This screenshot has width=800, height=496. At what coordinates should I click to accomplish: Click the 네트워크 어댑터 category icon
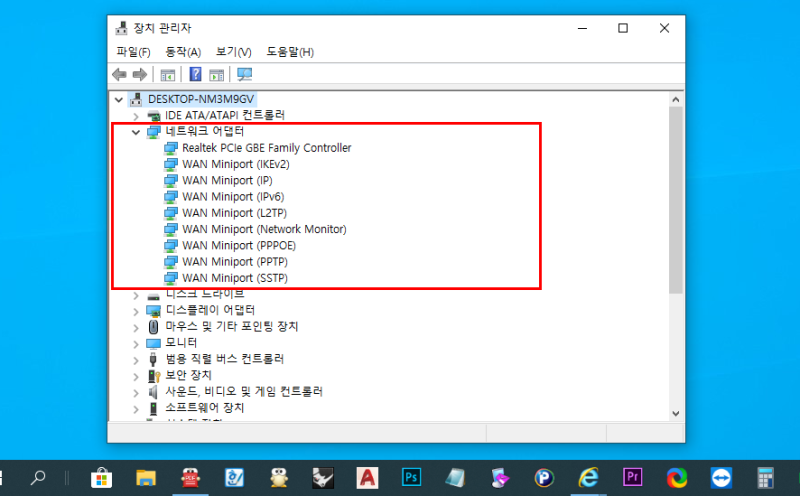[154, 132]
